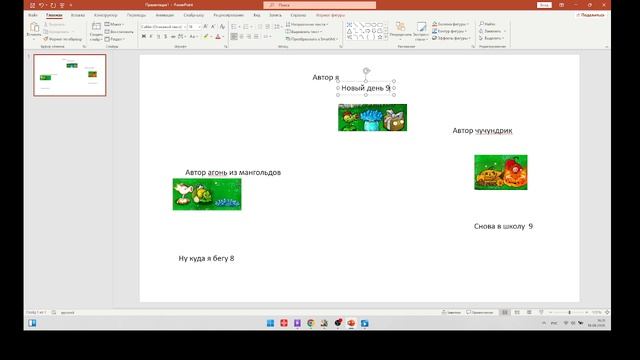
Task: Open the Shape Effects dropdown
Action: click(x=451, y=38)
